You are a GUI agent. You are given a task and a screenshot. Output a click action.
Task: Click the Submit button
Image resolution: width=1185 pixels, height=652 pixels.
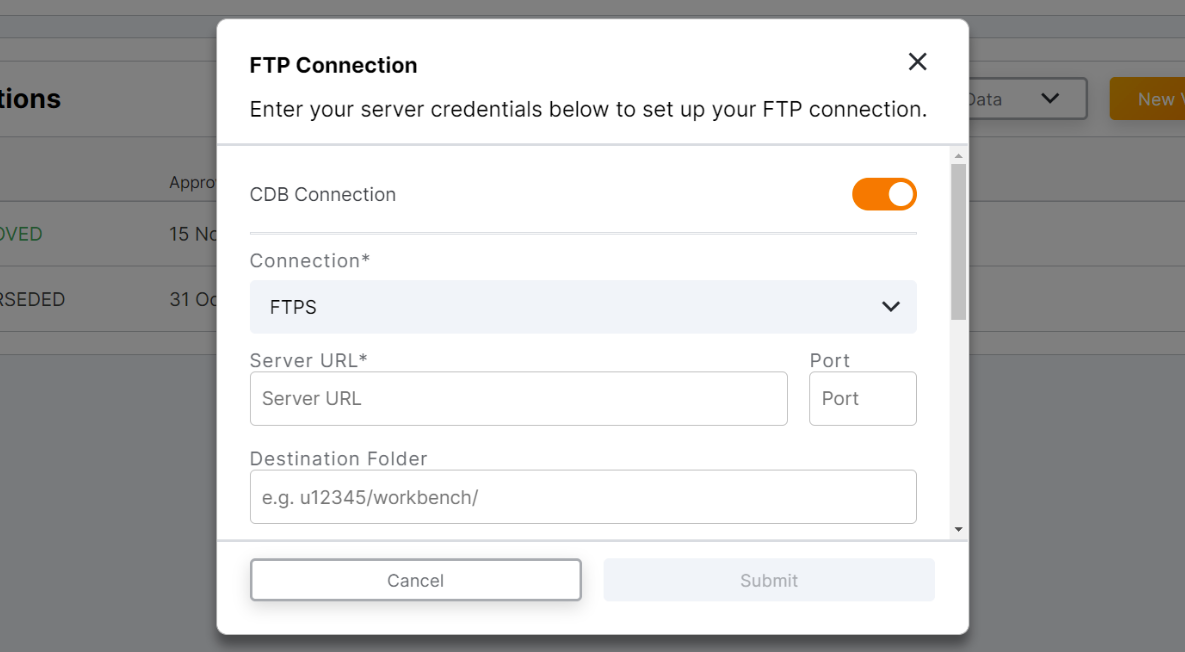pyautogui.click(x=768, y=580)
